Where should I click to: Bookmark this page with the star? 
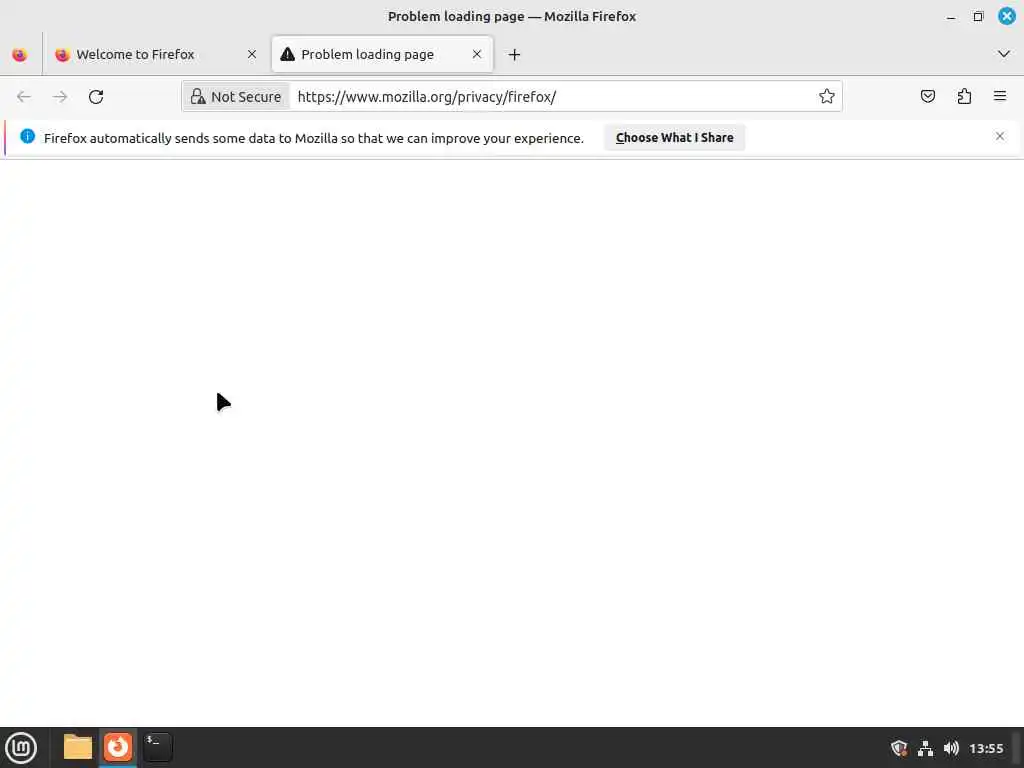click(x=827, y=97)
